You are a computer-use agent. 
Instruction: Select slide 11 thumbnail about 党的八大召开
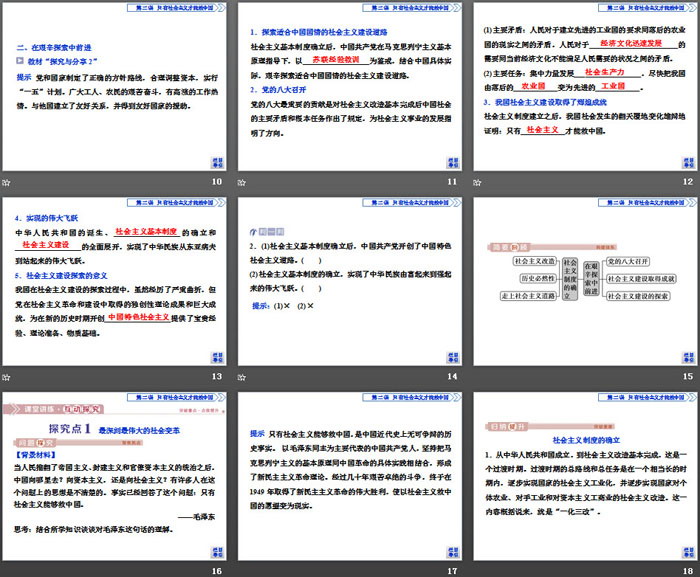(x=350, y=87)
